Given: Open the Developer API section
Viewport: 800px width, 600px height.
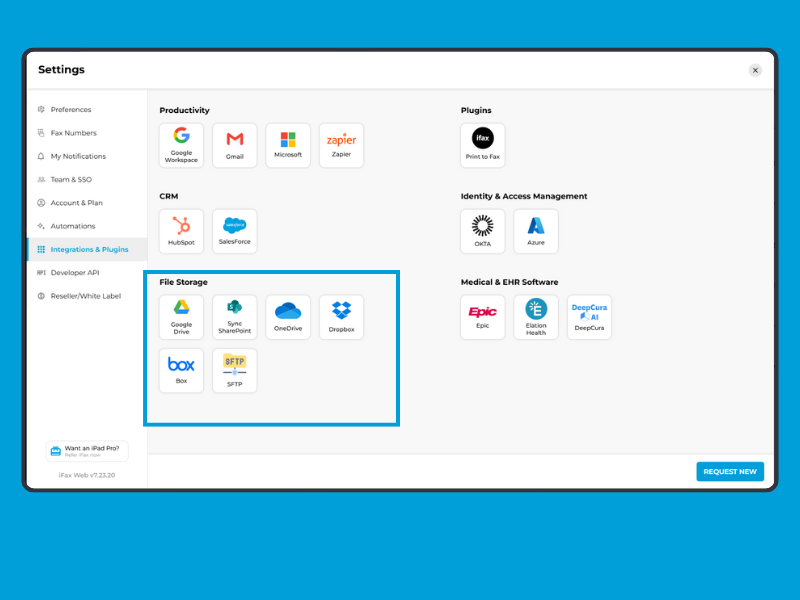Looking at the screenshot, I should pos(87,272).
